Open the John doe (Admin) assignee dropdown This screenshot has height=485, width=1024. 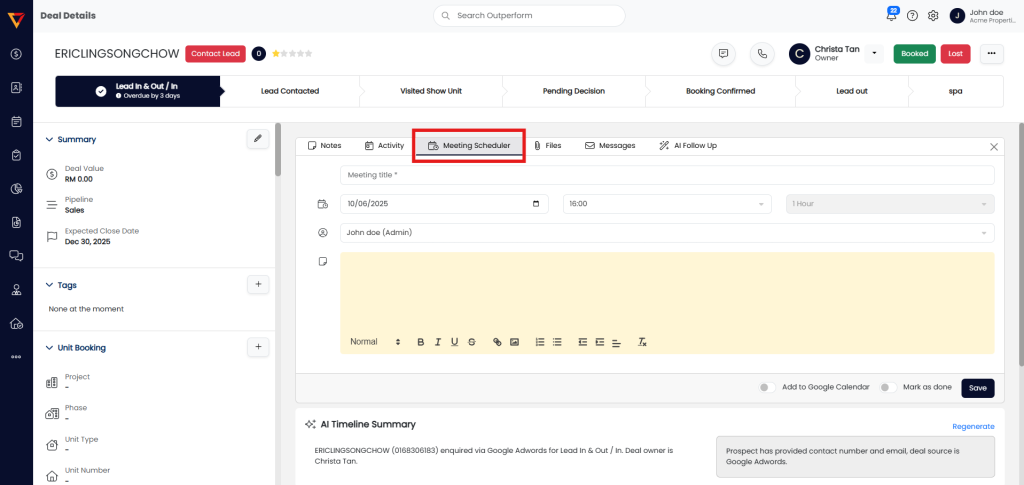pyautogui.click(x=667, y=232)
